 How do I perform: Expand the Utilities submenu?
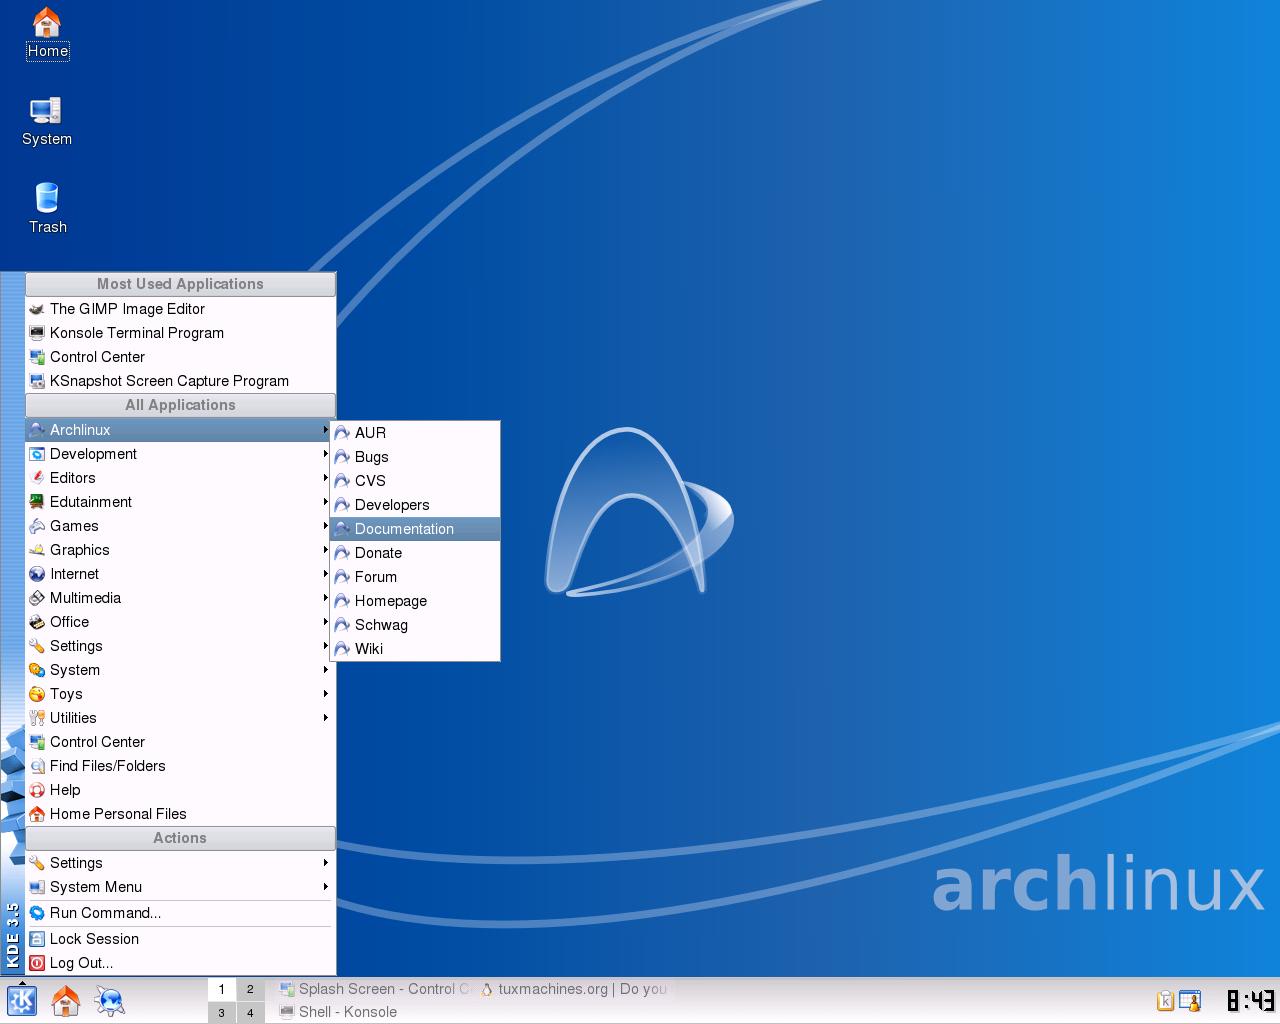[x=180, y=718]
